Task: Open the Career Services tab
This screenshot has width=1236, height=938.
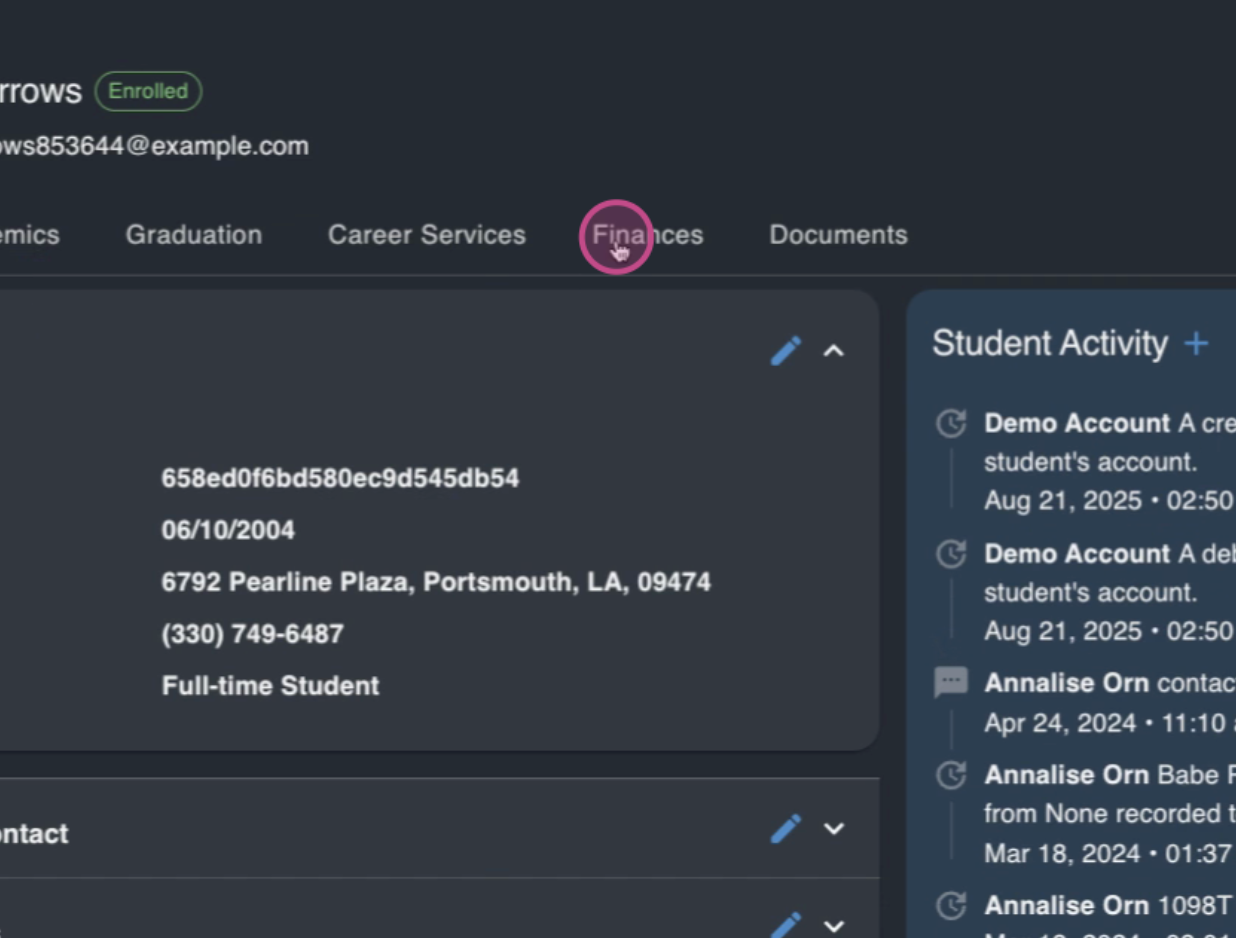Action: click(427, 235)
